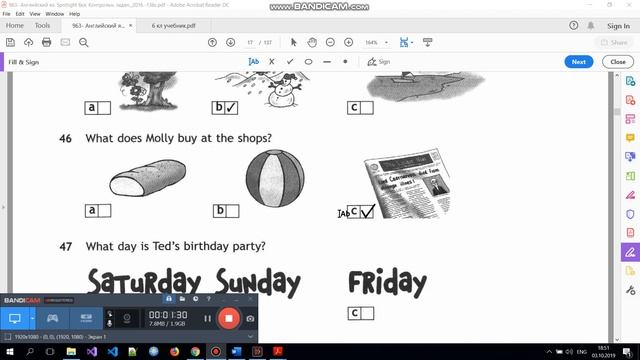Viewport: 640px width, 360px height.
Task: Open the Sign tool
Action: pos(379,62)
